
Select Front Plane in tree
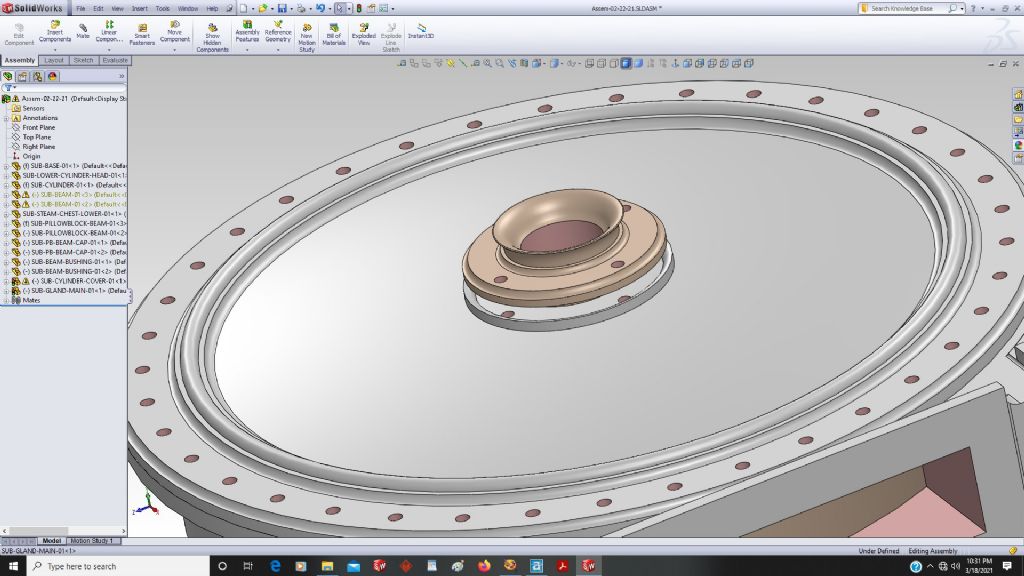click(39, 128)
